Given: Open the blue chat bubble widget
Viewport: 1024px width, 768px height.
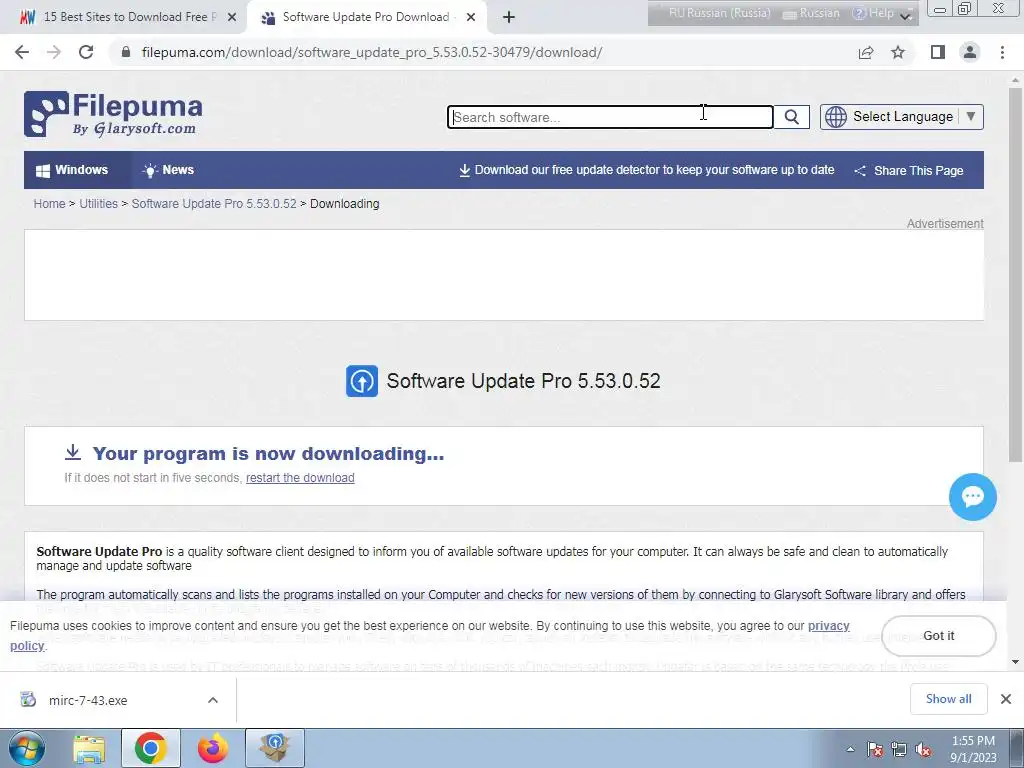Looking at the screenshot, I should click(x=972, y=497).
